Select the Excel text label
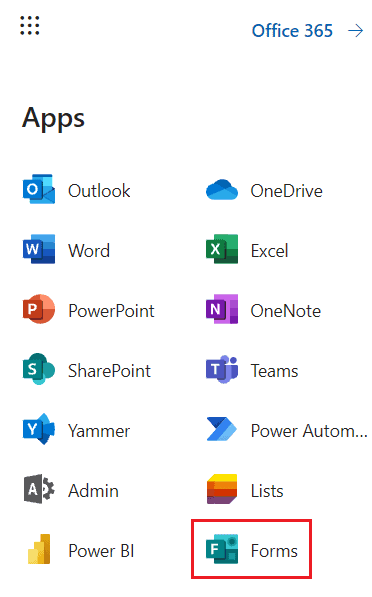This screenshot has height=597, width=372. tap(270, 251)
